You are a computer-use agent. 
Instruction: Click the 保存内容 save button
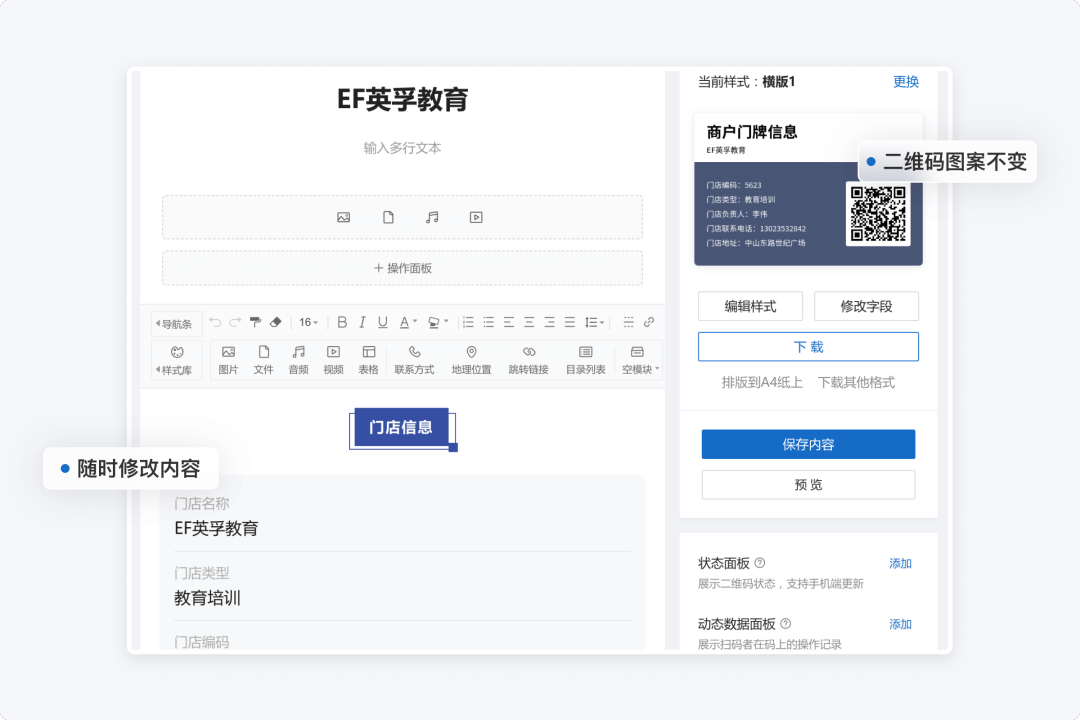pos(808,444)
